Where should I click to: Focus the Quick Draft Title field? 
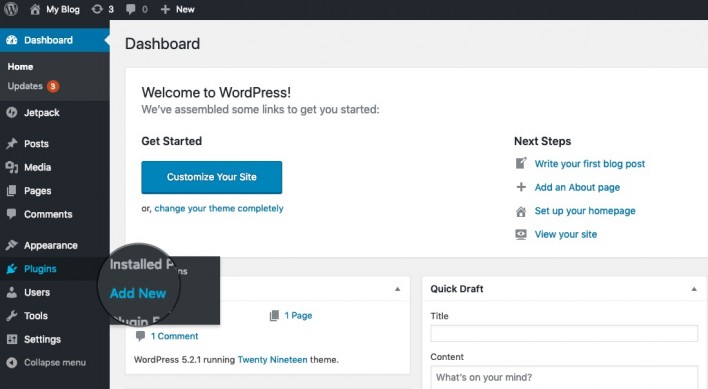564,333
